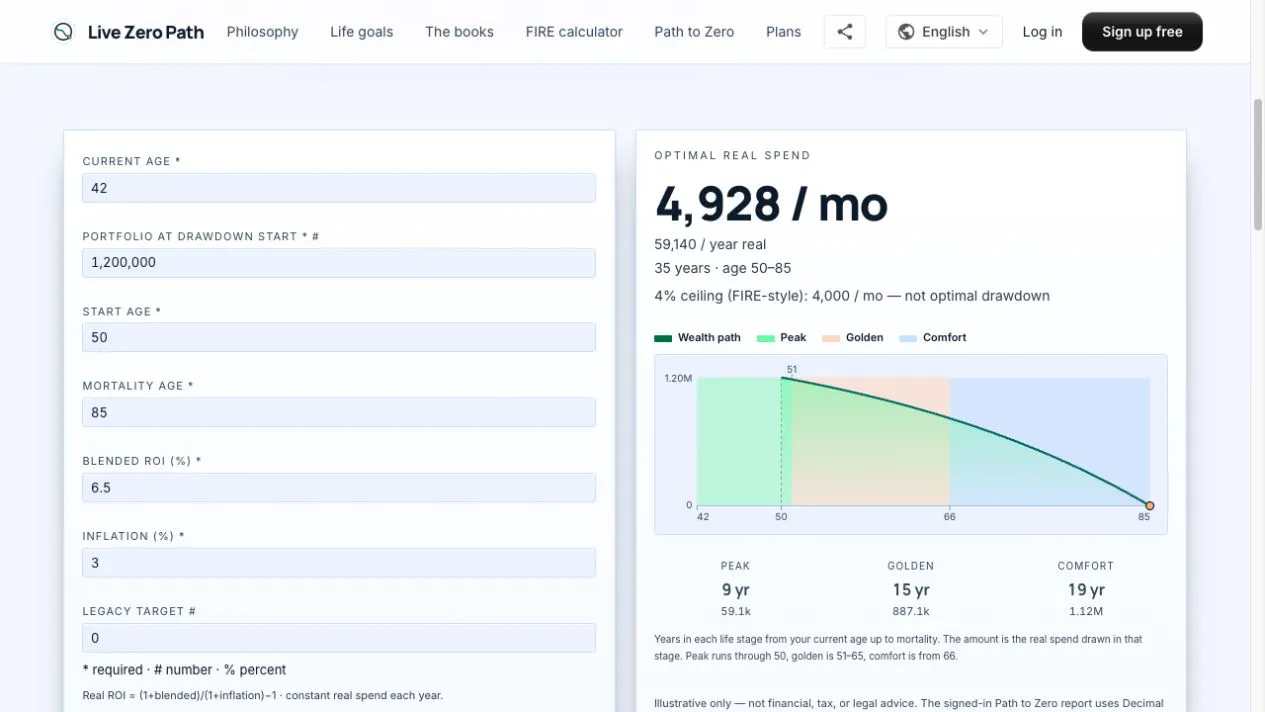Click the Sign up free button

1142,32
